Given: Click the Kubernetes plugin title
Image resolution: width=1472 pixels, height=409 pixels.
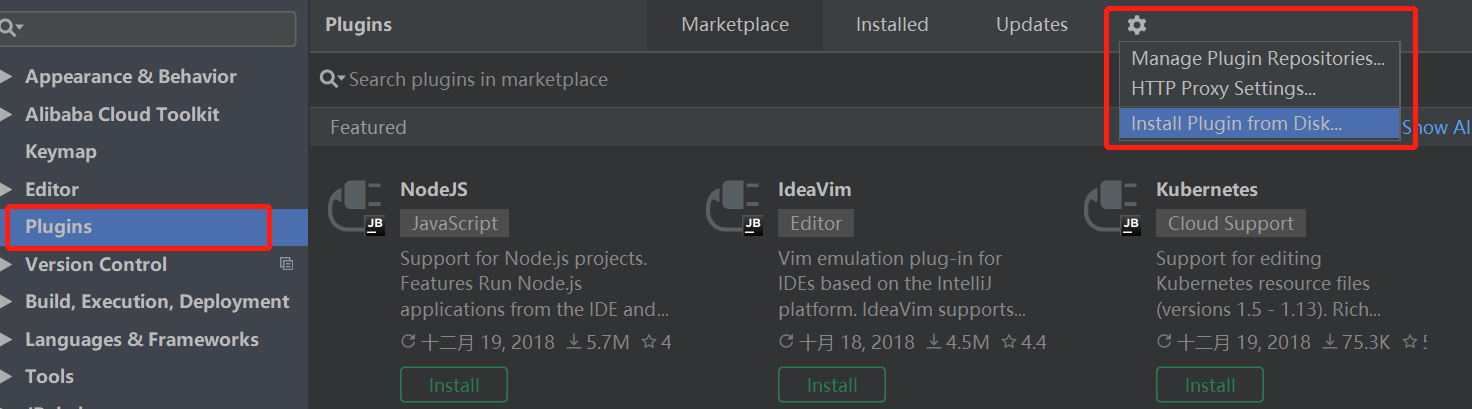Looking at the screenshot, I should pyautogui.click(x=1207, y=189).
